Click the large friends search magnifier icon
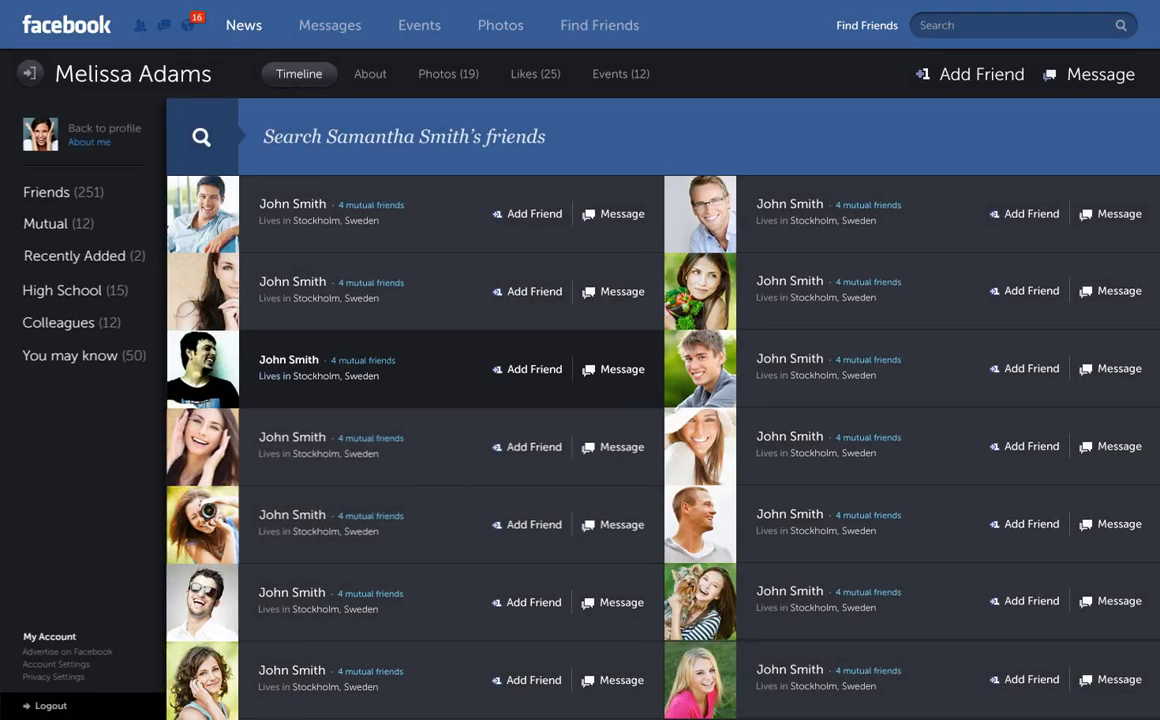The width and height of the screenshot is (1160, 720). pos(202,138)
